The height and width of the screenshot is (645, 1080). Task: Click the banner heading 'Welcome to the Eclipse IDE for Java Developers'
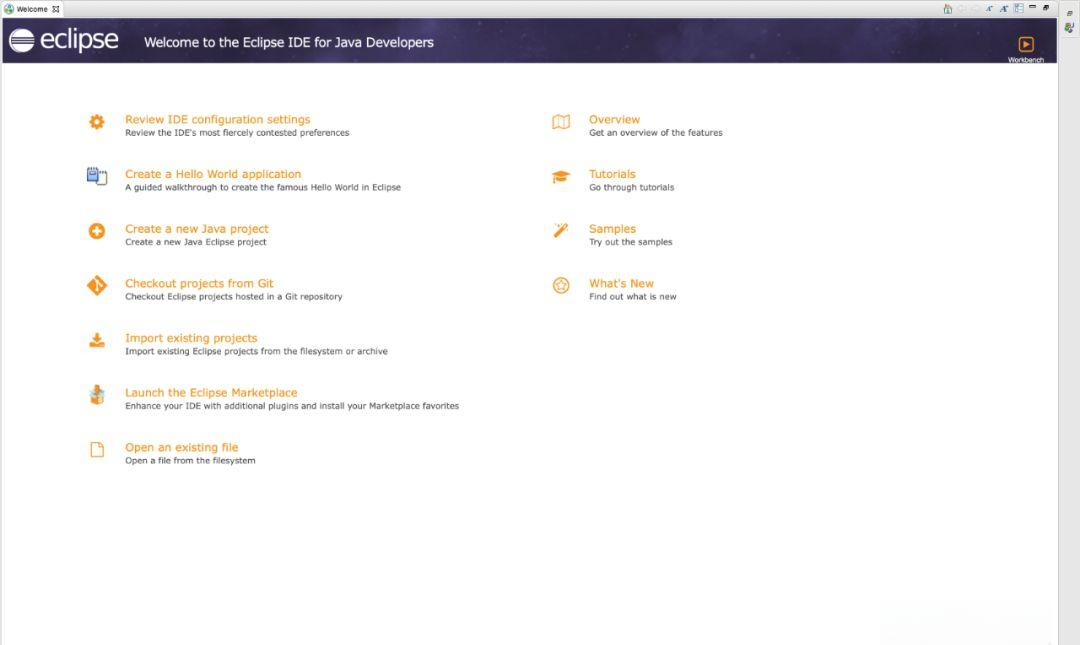(289, 42)
